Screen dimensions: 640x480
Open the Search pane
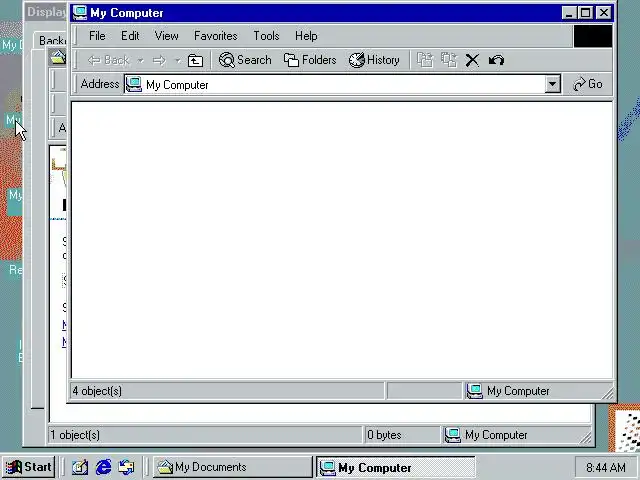pos(245,60)
